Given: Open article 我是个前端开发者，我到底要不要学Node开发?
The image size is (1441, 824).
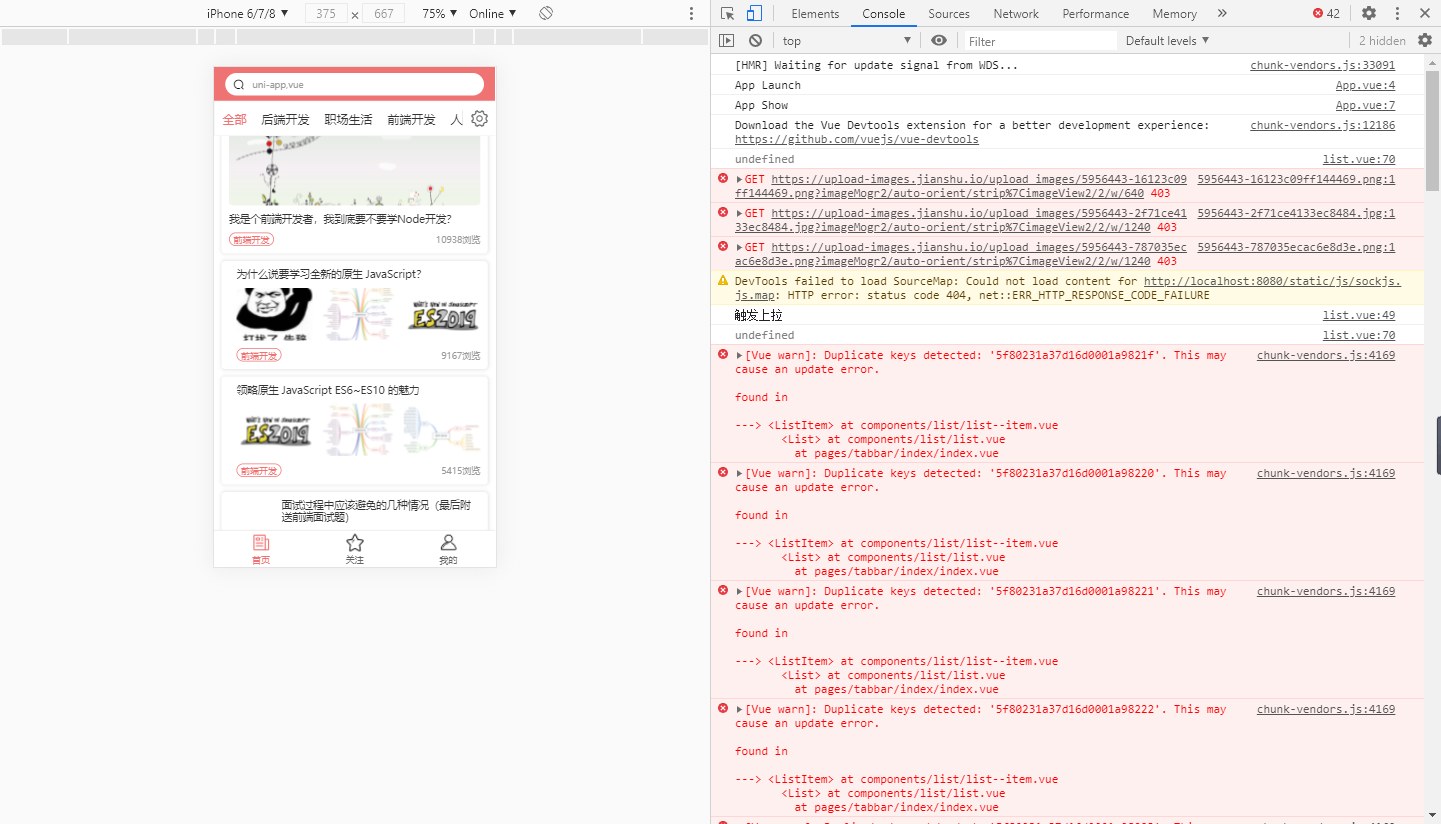Looking at the screenshot, I should [x=340, y=219].
